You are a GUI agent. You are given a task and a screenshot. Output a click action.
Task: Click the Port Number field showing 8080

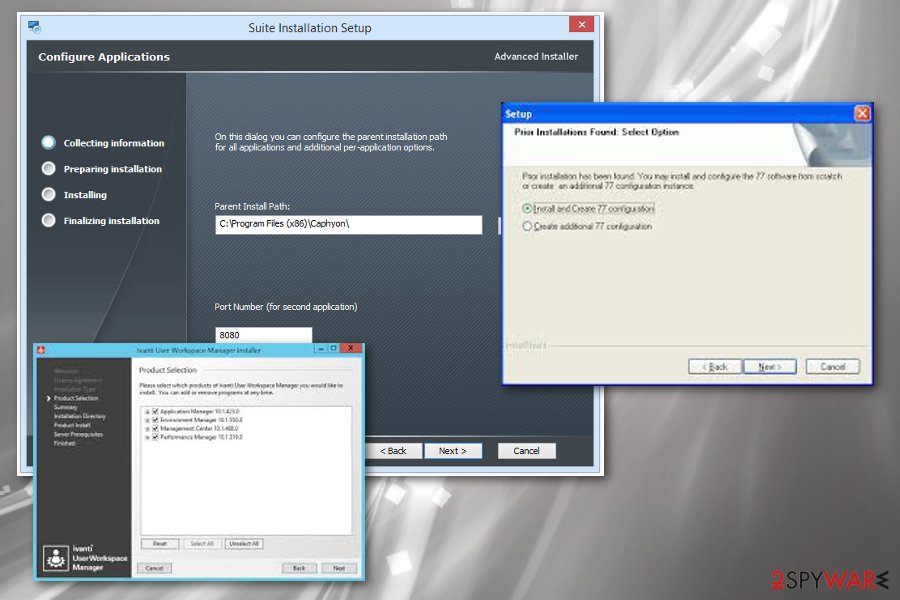click(x=263, y=335)
